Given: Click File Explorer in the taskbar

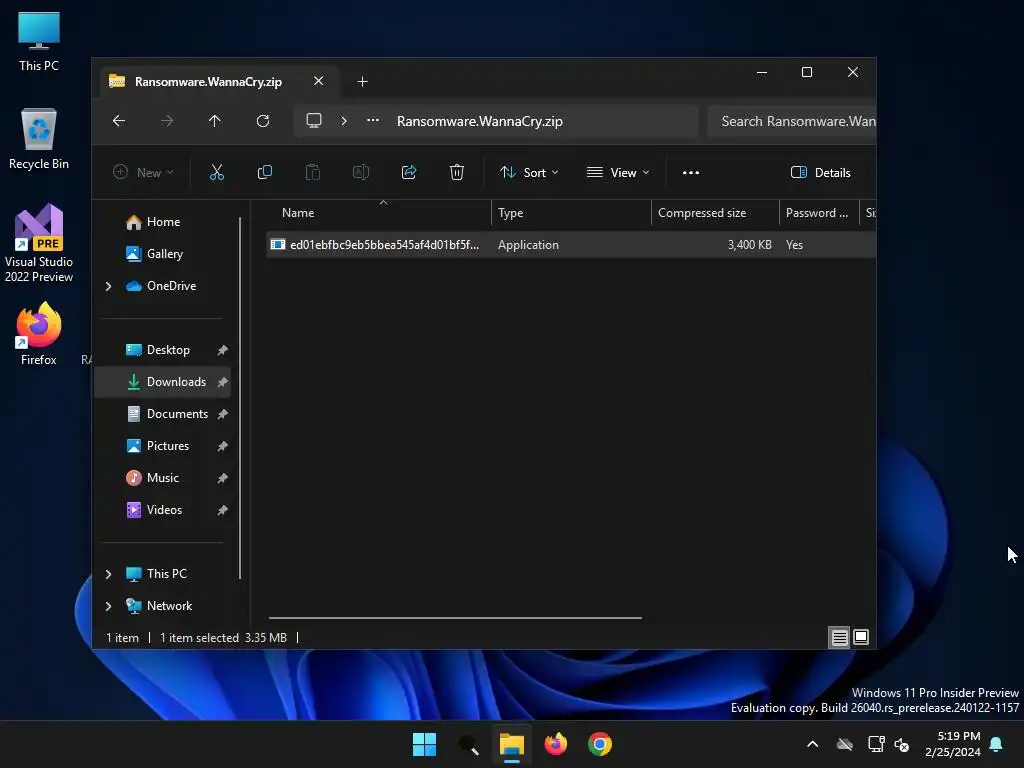Looking at the screenshot, I should [512, 744].
